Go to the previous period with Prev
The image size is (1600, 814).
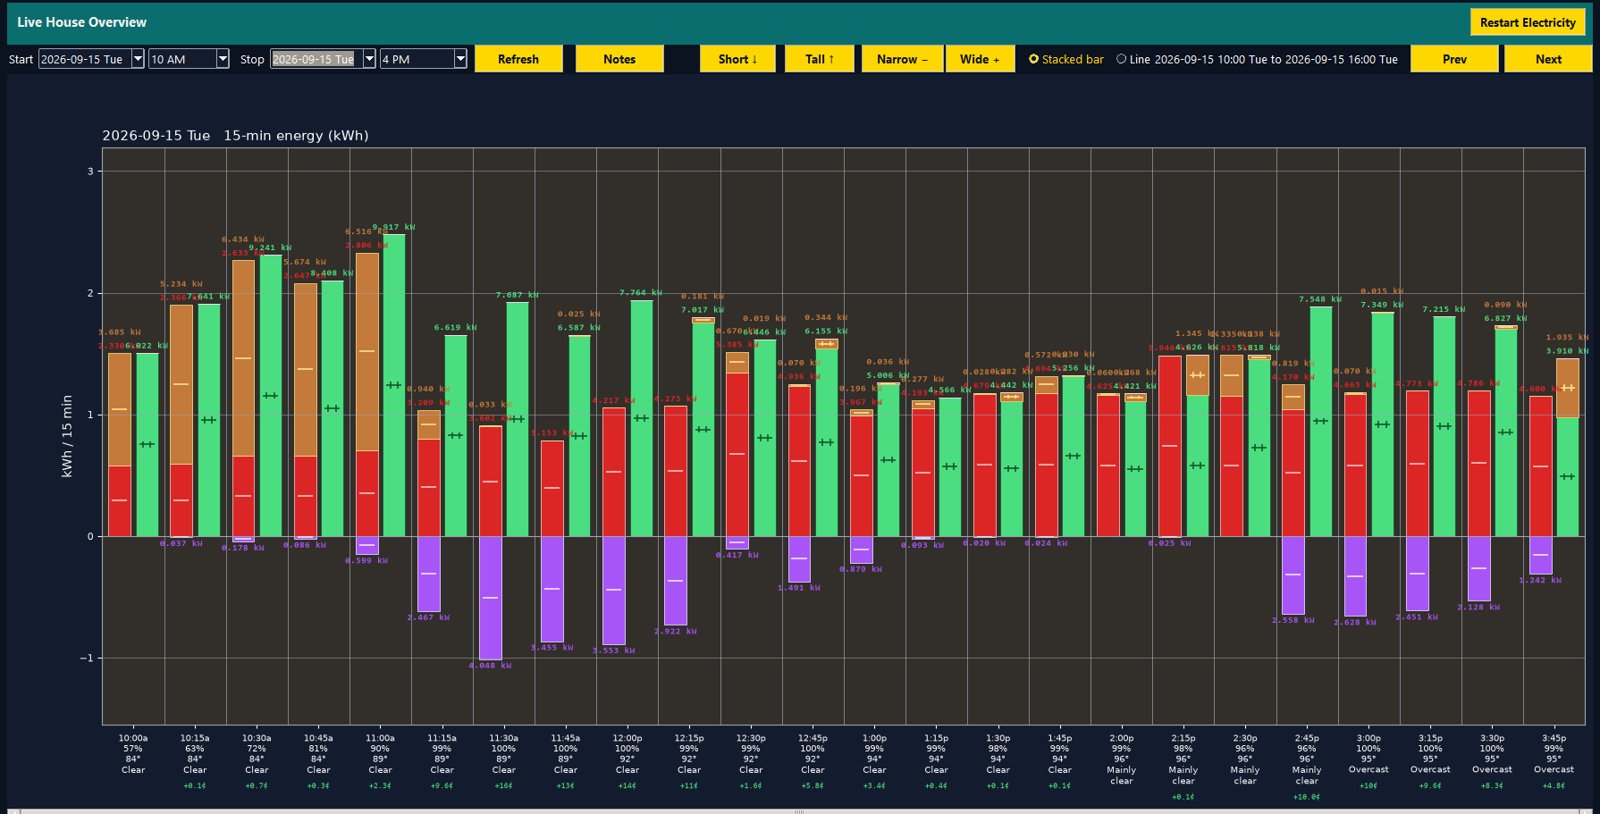point(1454,59)
